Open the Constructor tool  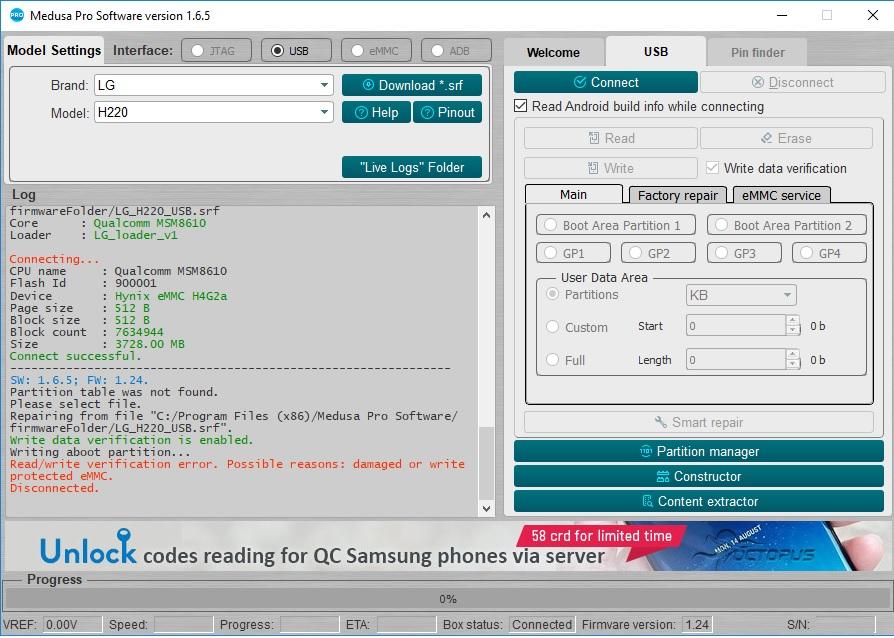coord(698,476)
